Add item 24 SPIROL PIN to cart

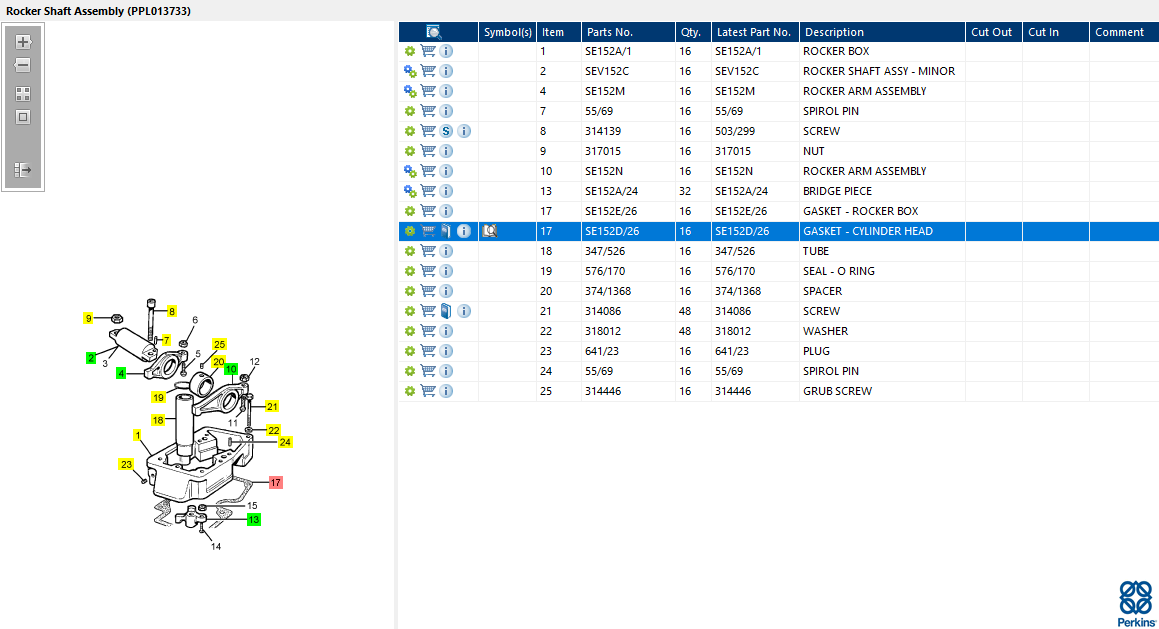428,370
